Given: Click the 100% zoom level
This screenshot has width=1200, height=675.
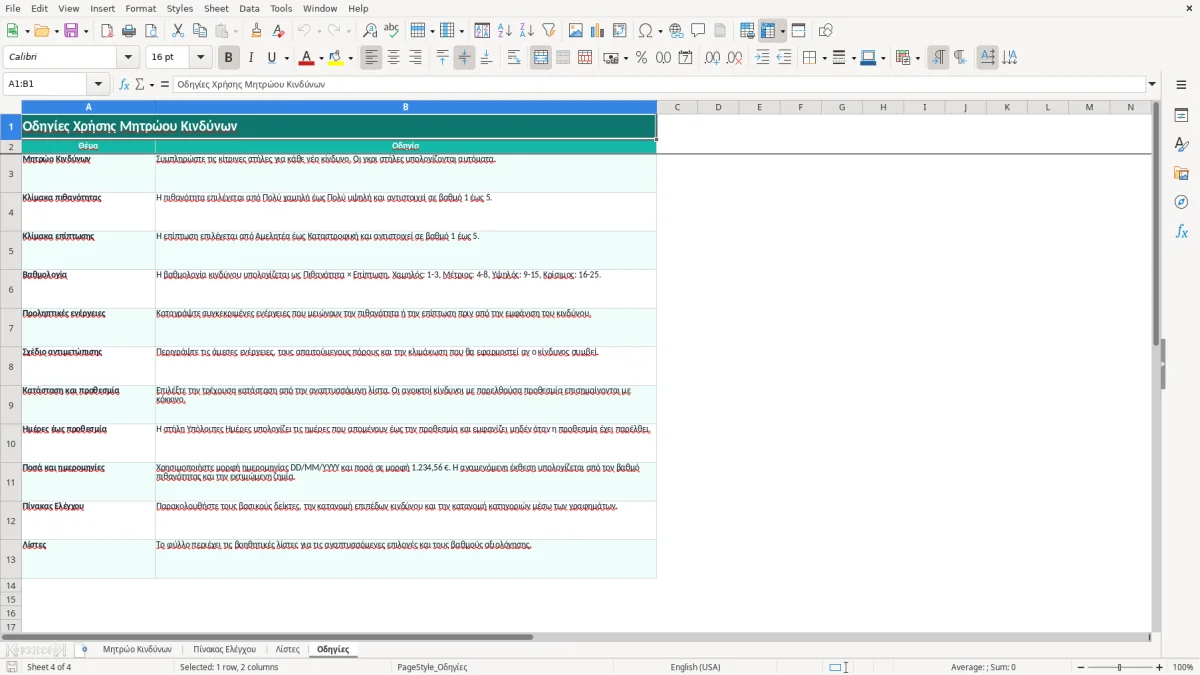Looking at the screenshot, I should (1183, 667).
